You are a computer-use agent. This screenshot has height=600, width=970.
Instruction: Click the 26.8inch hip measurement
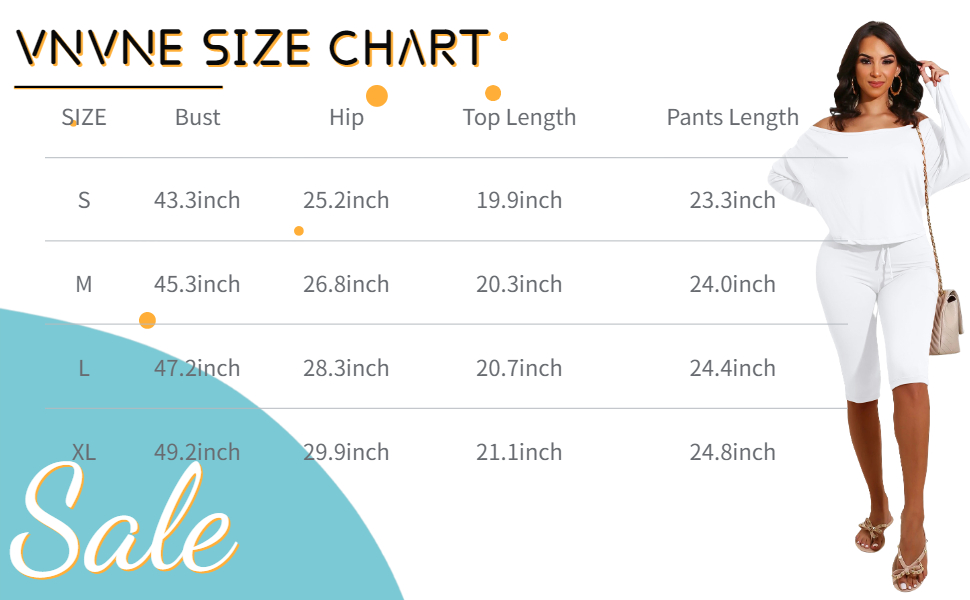click(x=346, y=284)
